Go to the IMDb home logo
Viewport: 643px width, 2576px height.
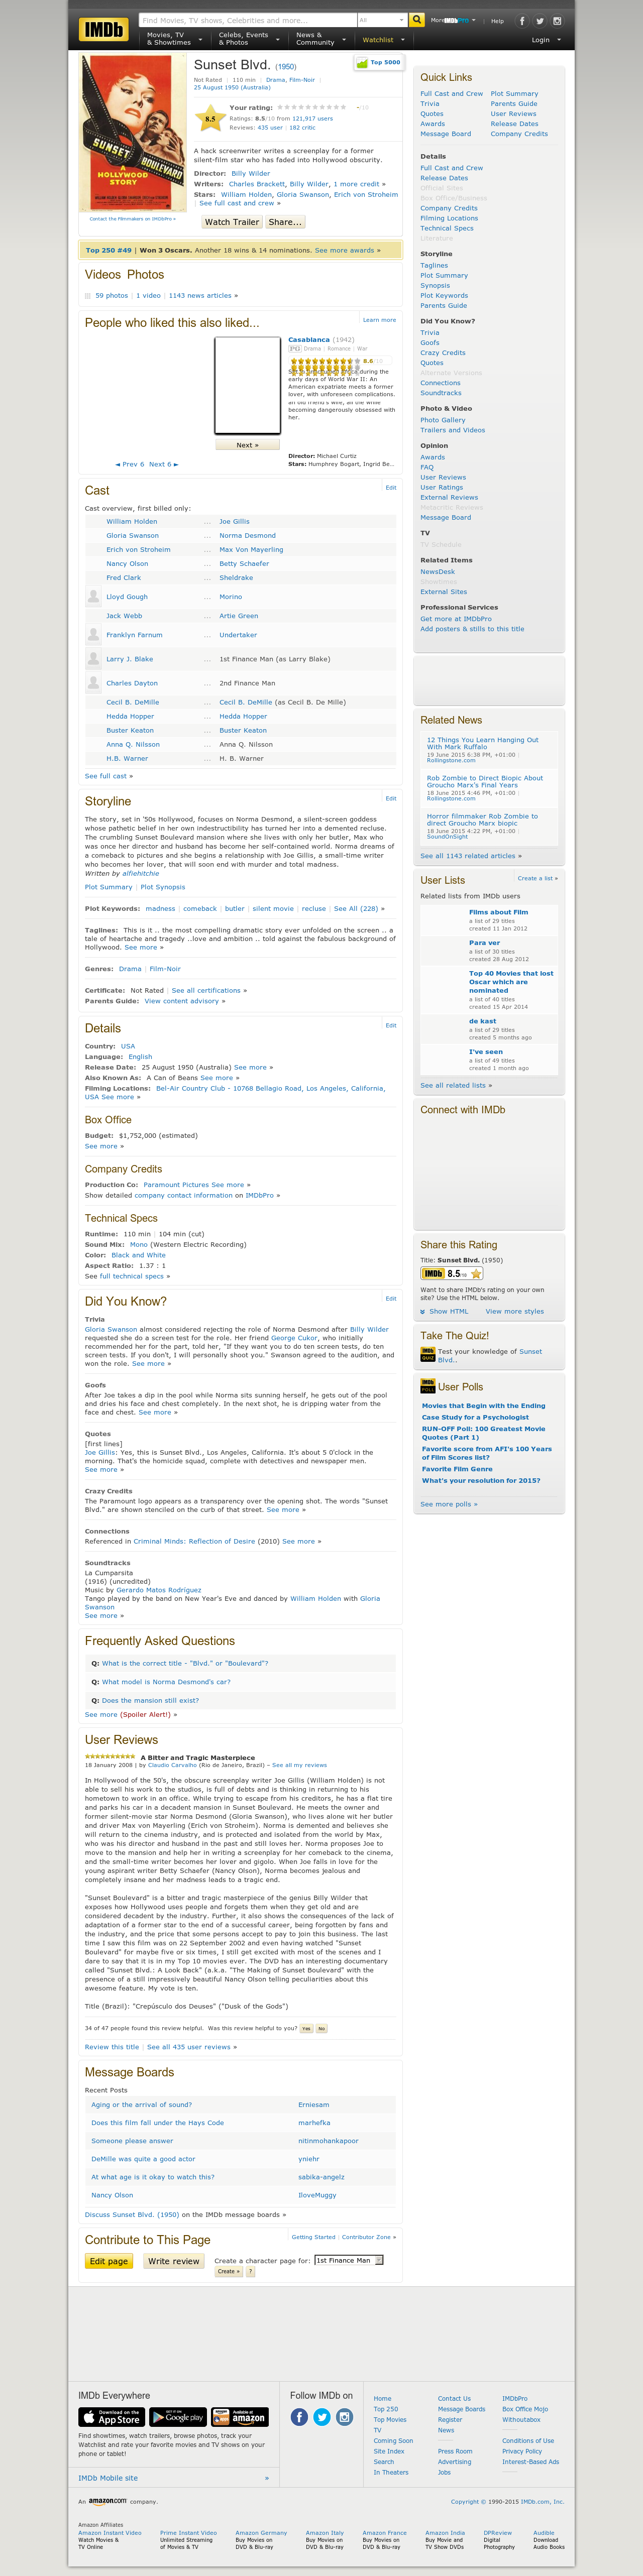[x=103, y=30]
